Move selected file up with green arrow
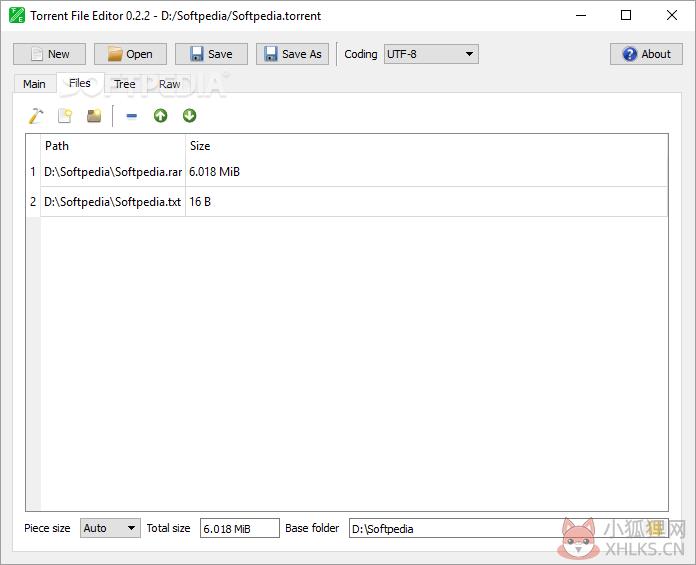 click(160, 116)
